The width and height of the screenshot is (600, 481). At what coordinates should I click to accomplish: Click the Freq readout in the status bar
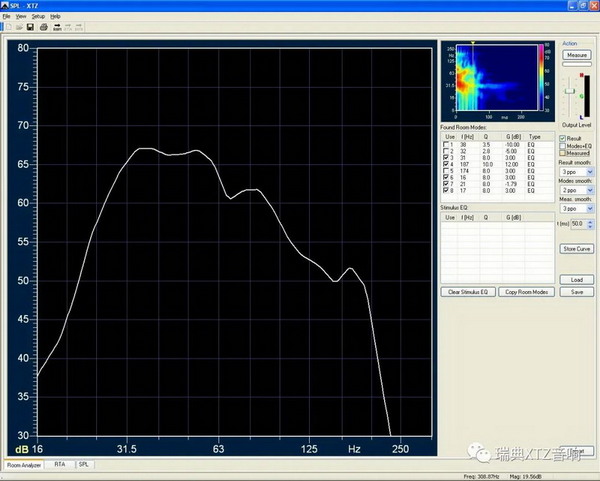481,476
